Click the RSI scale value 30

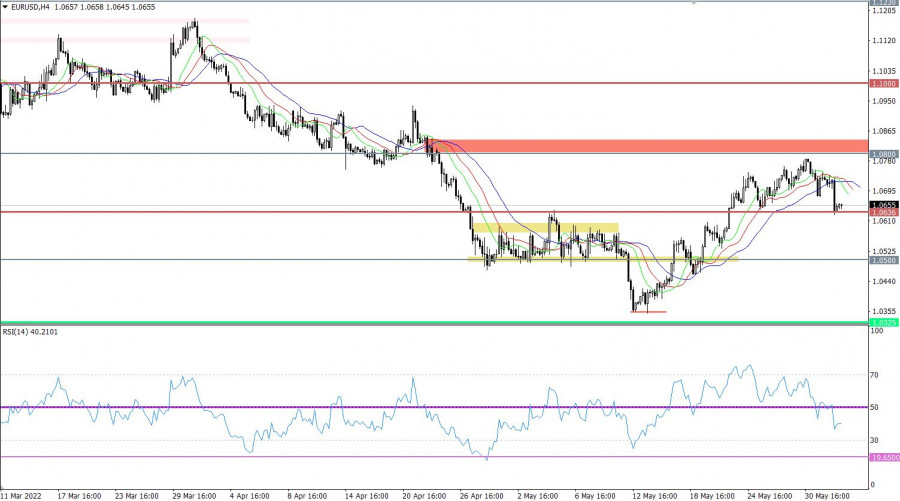[874, 441]
